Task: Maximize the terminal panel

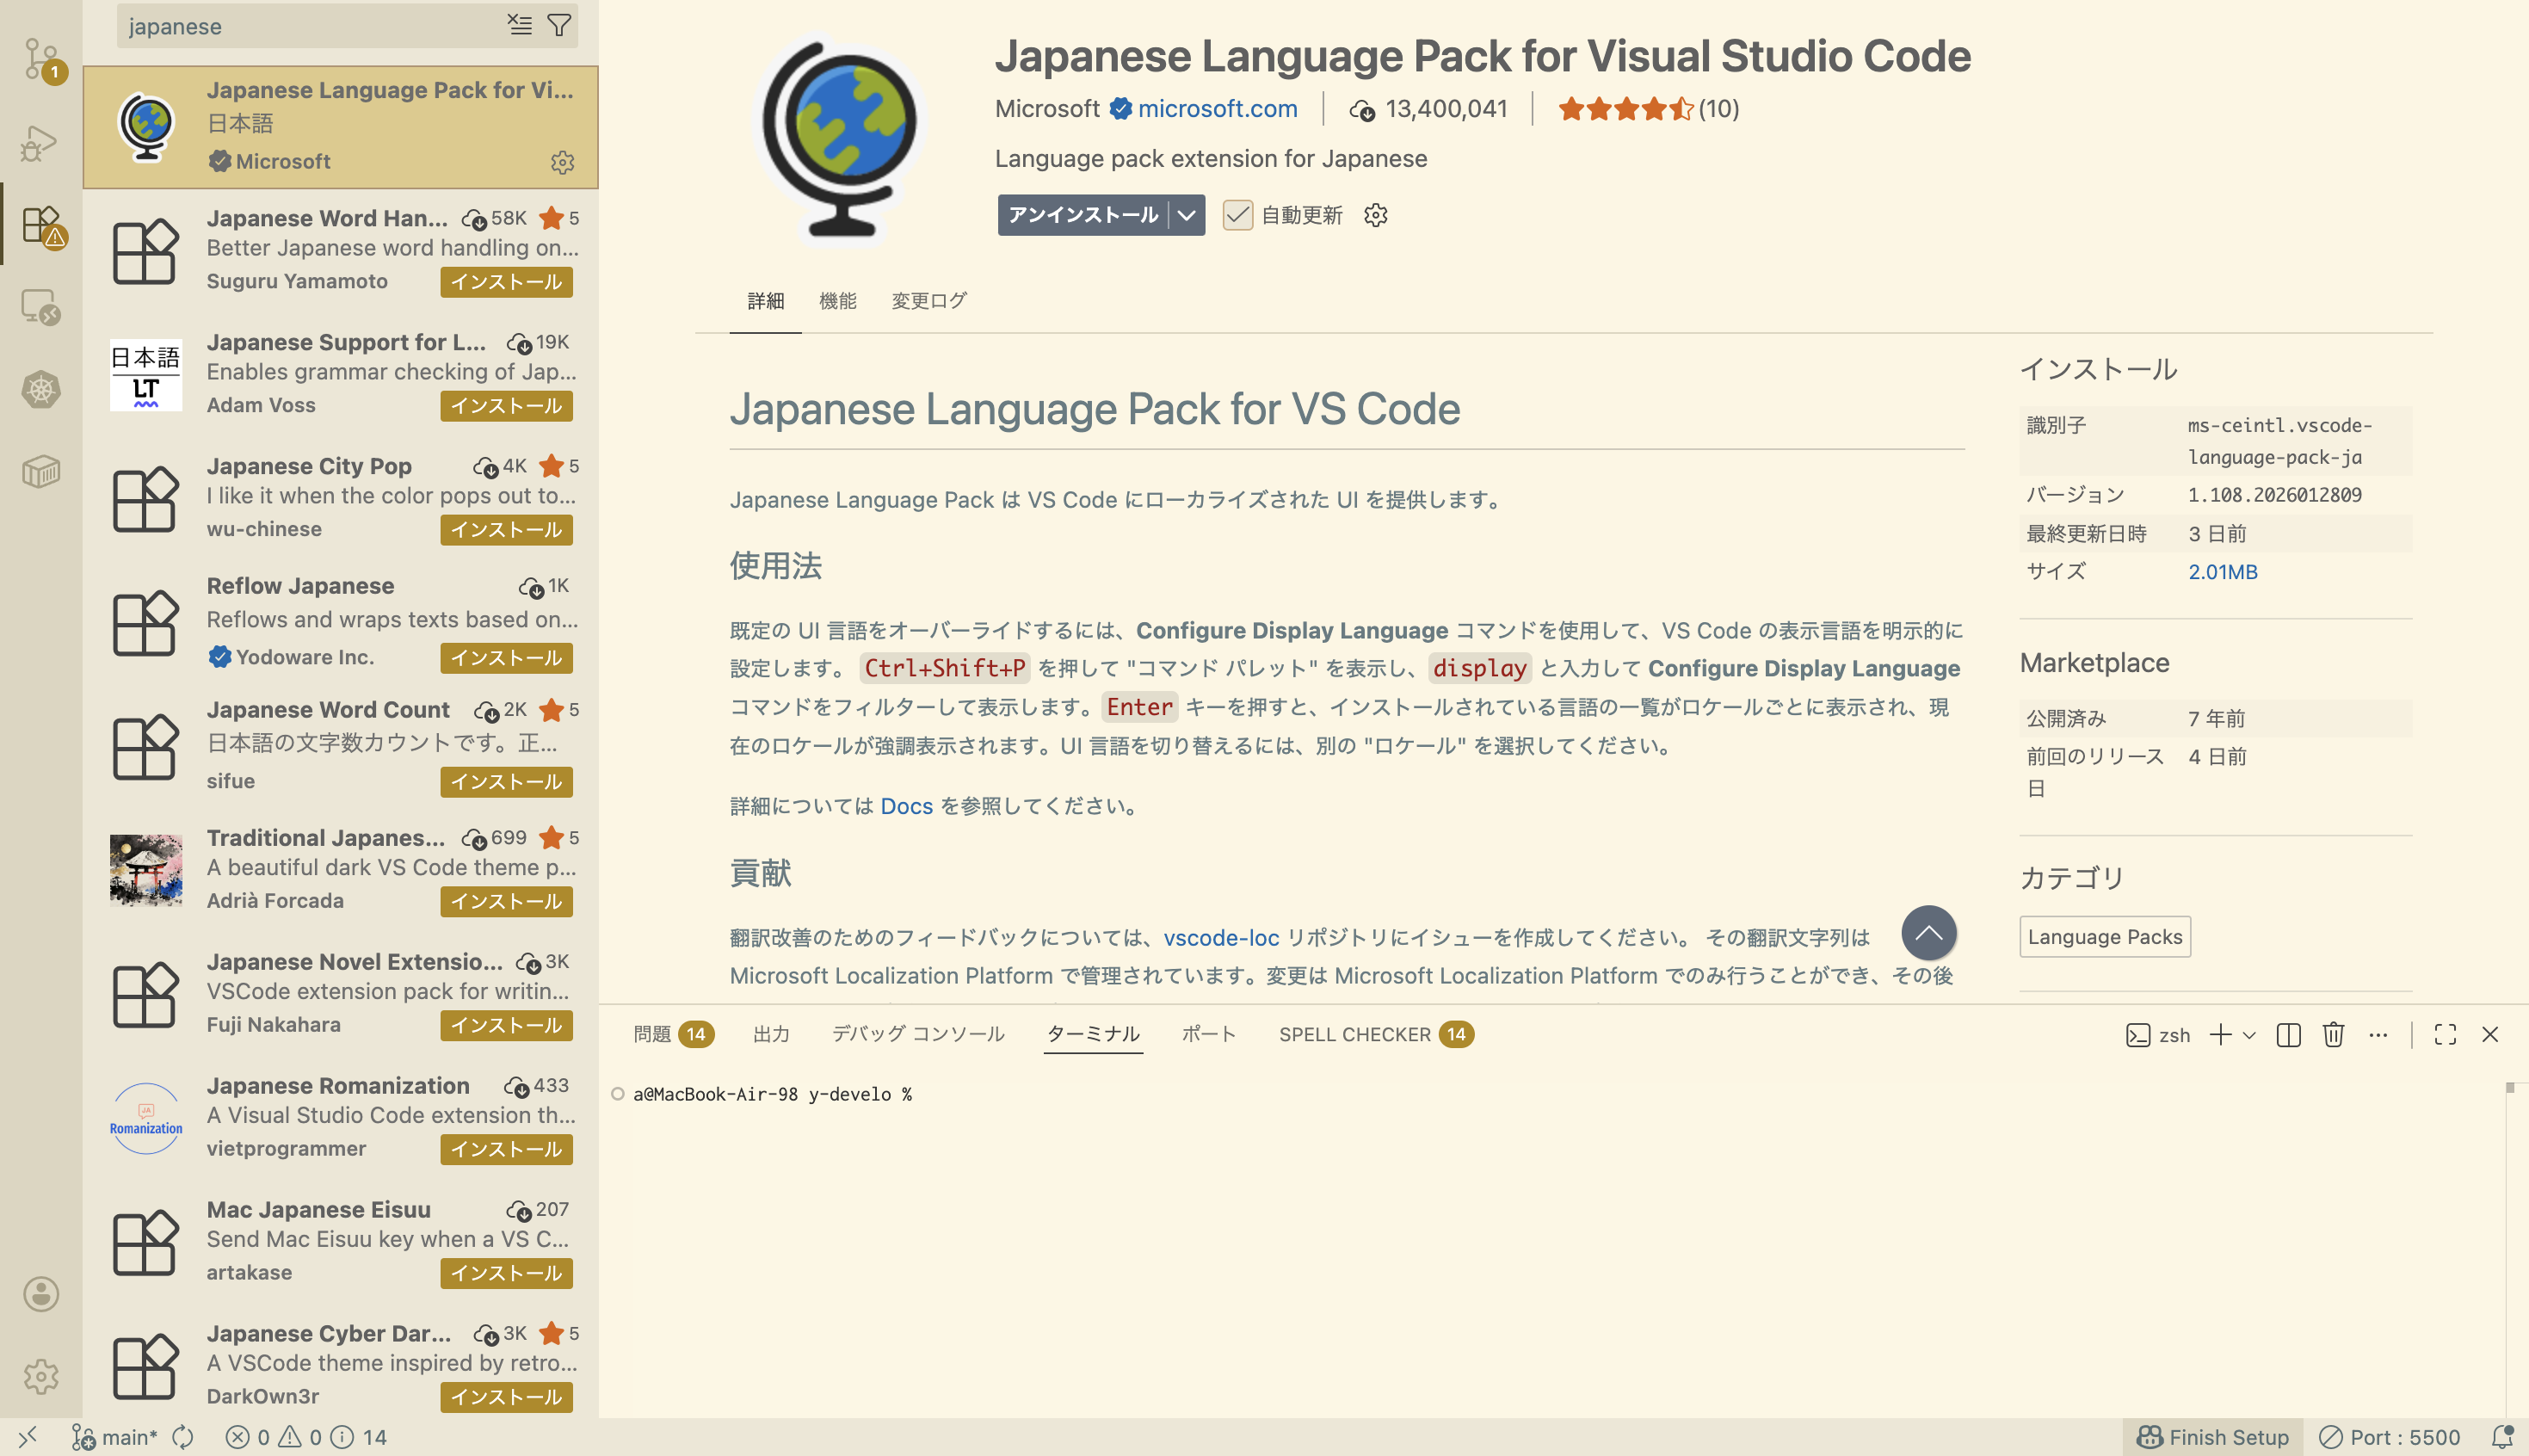Action: point(2444,1035)
